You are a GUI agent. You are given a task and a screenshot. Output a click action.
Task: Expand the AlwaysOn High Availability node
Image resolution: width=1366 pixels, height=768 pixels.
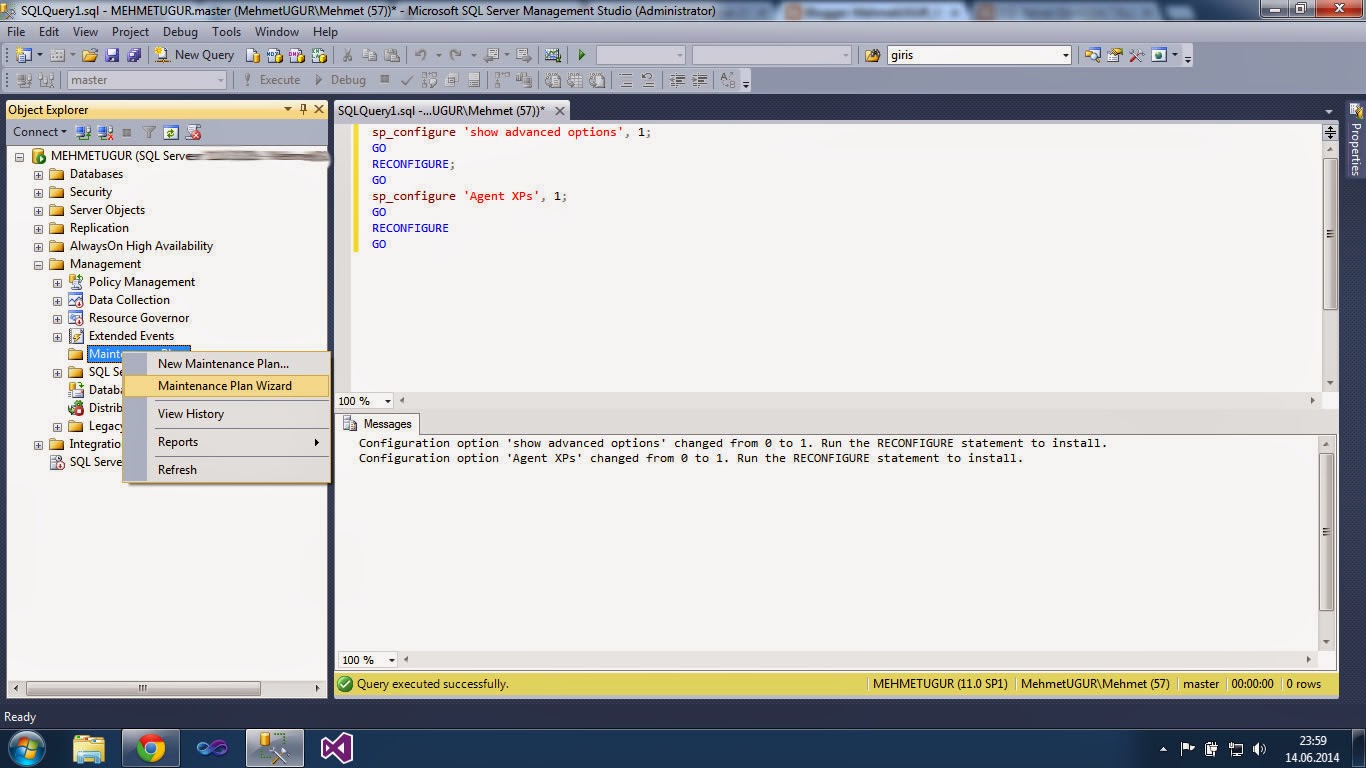tap(39, 247)
